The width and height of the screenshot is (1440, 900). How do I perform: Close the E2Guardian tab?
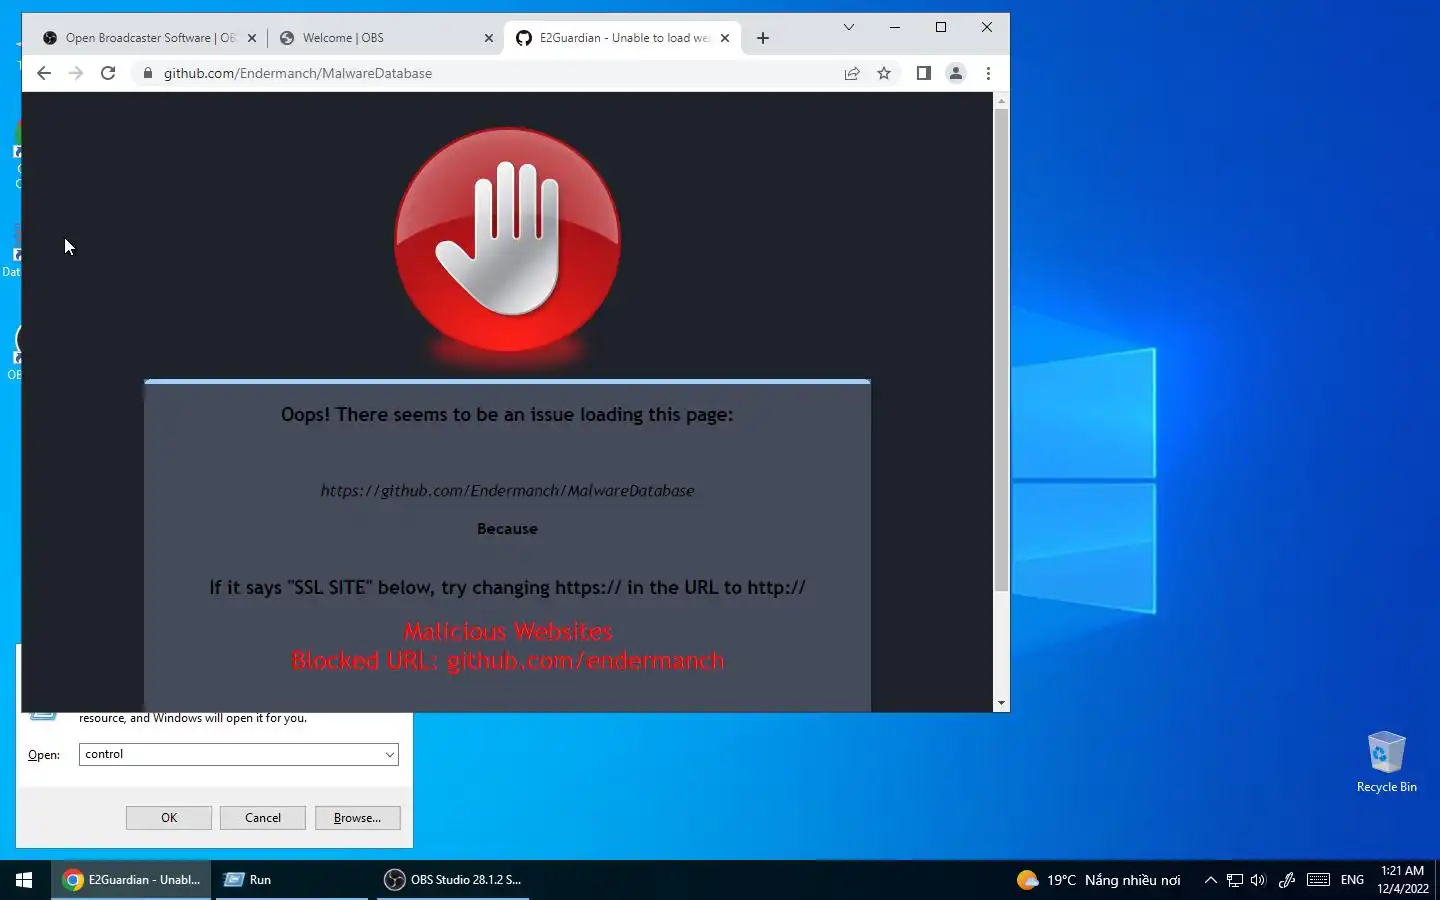pos(725,38)
